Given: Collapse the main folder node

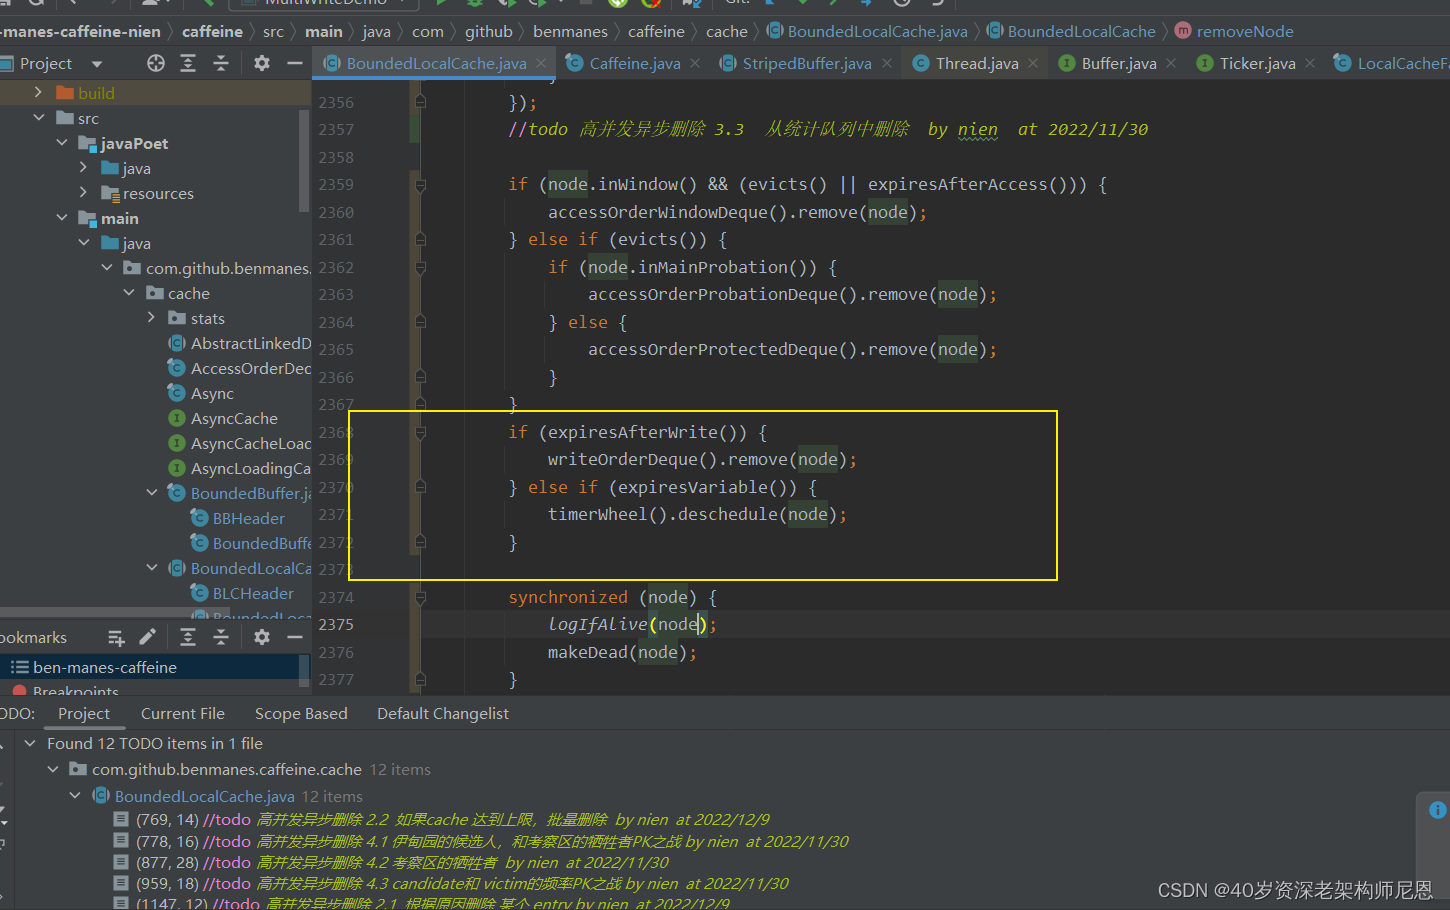Looking at the screenshot, I should coord(61,218).
